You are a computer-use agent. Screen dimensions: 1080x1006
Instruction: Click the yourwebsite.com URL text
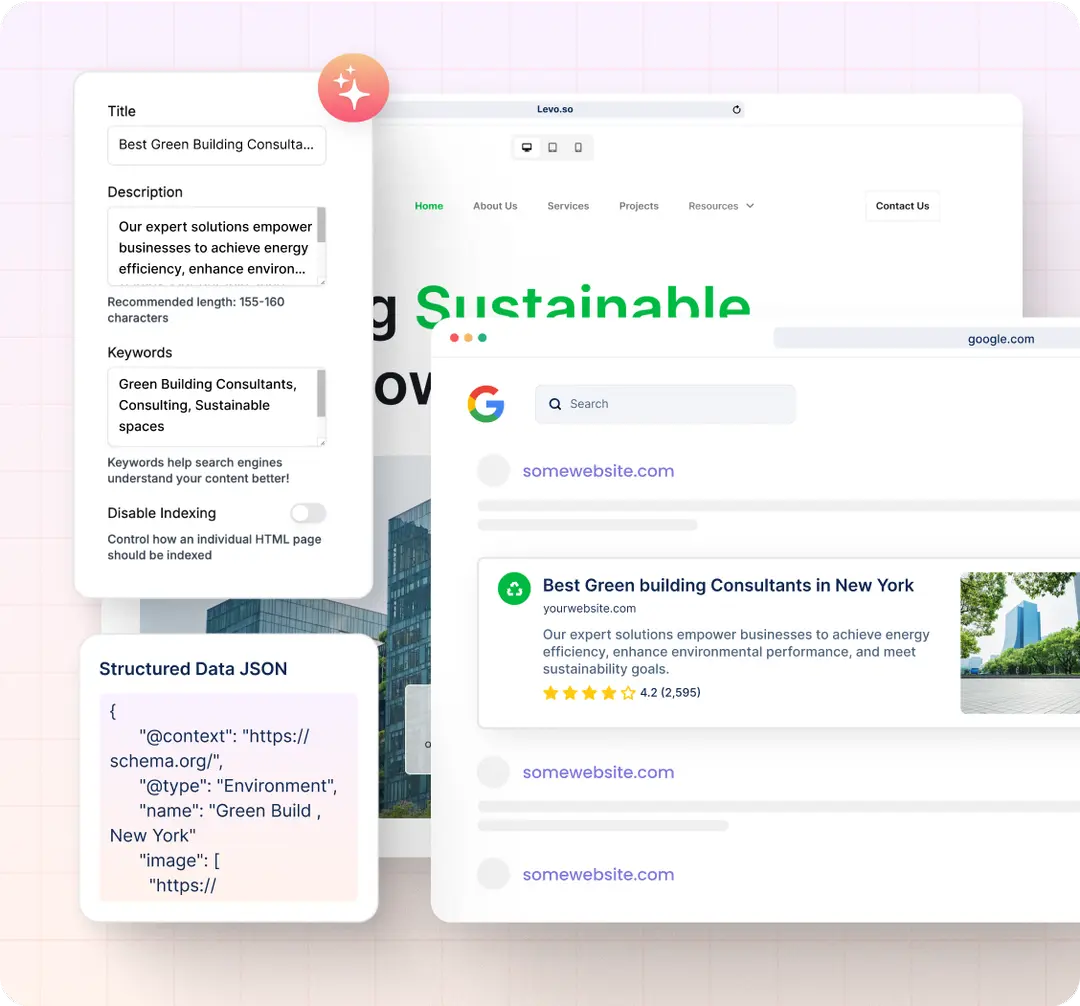[589, 609]
